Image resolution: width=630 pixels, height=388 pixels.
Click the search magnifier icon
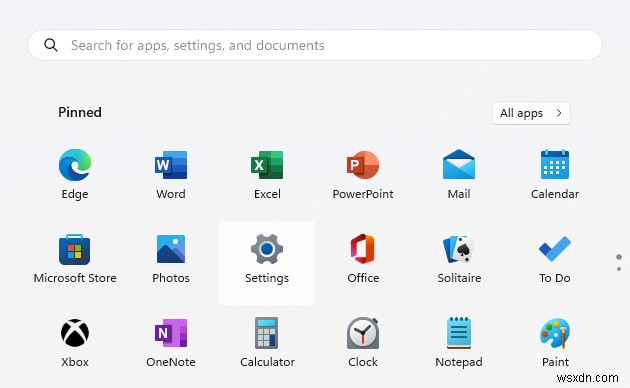click(51, 45)
